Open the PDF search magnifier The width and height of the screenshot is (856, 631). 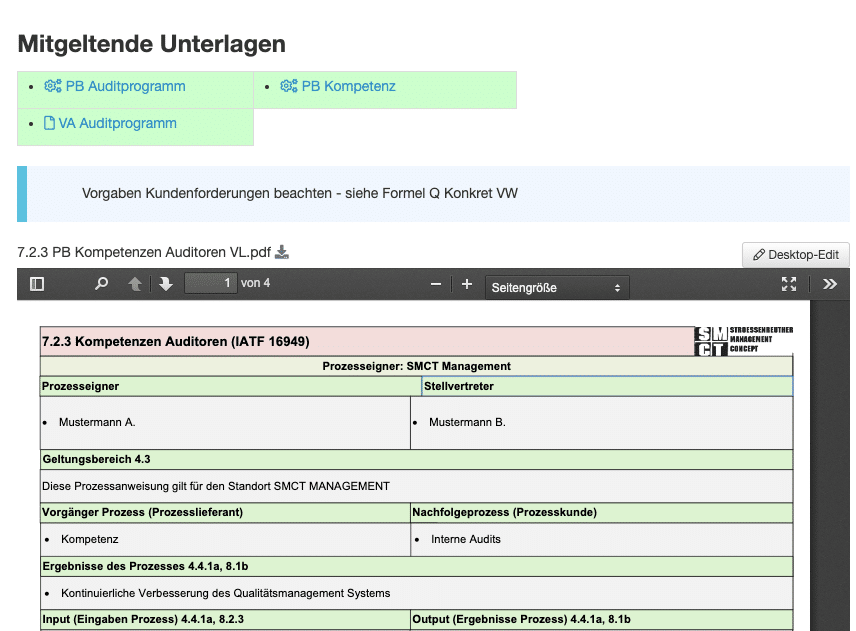(x=101, y=284)
